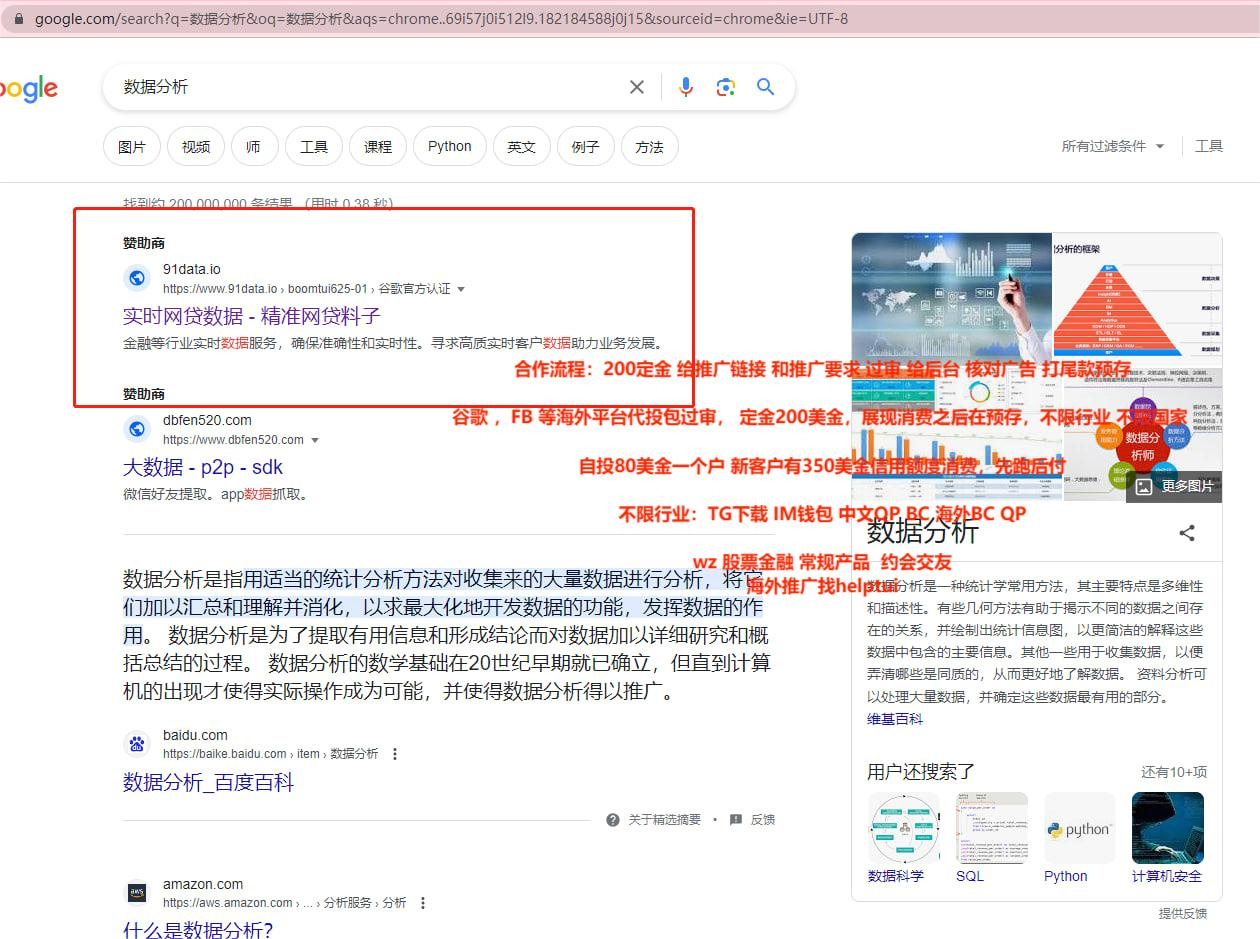1260x939 pixels.
Task: Open three-dot menu for amazon.com result
Action: tap(423, 903)
